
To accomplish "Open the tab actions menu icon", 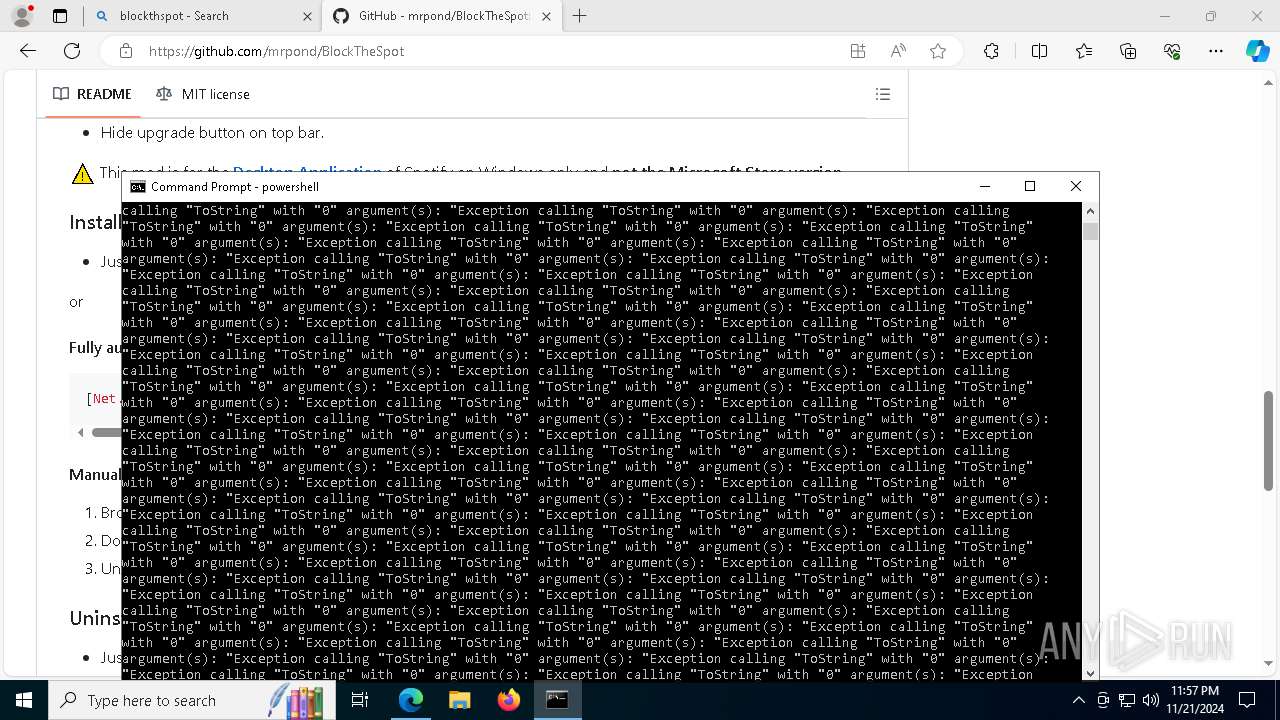I will [60, 16].
